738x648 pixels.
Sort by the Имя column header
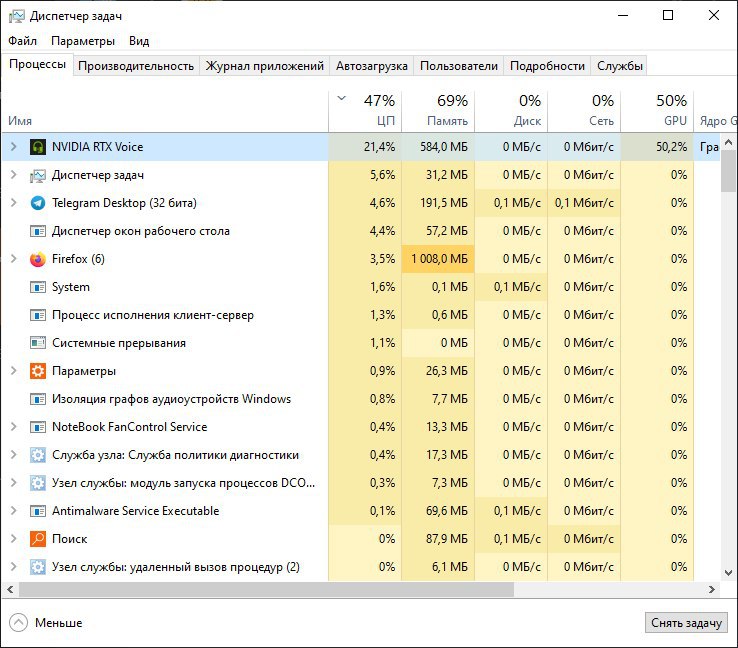165,111
